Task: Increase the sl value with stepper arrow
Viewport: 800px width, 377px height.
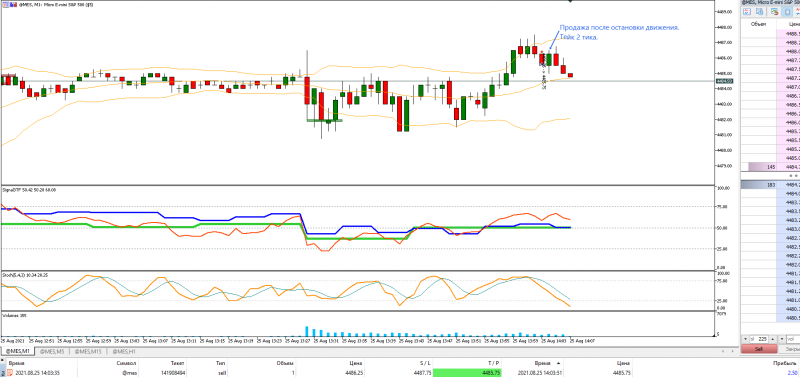Action: [x=772, y=339]
